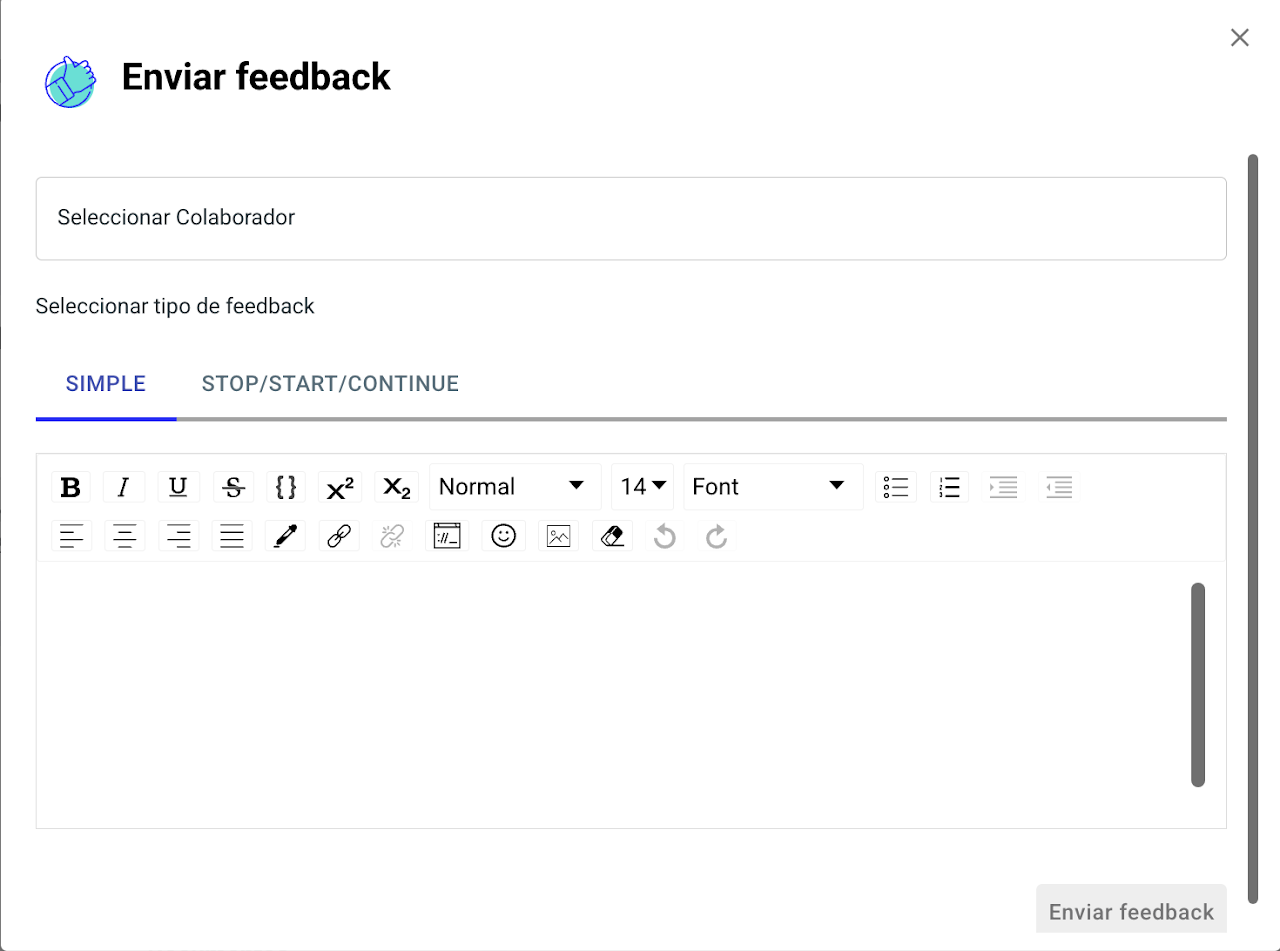
Task: Insert an image into the editor
Action: (558, 536)
